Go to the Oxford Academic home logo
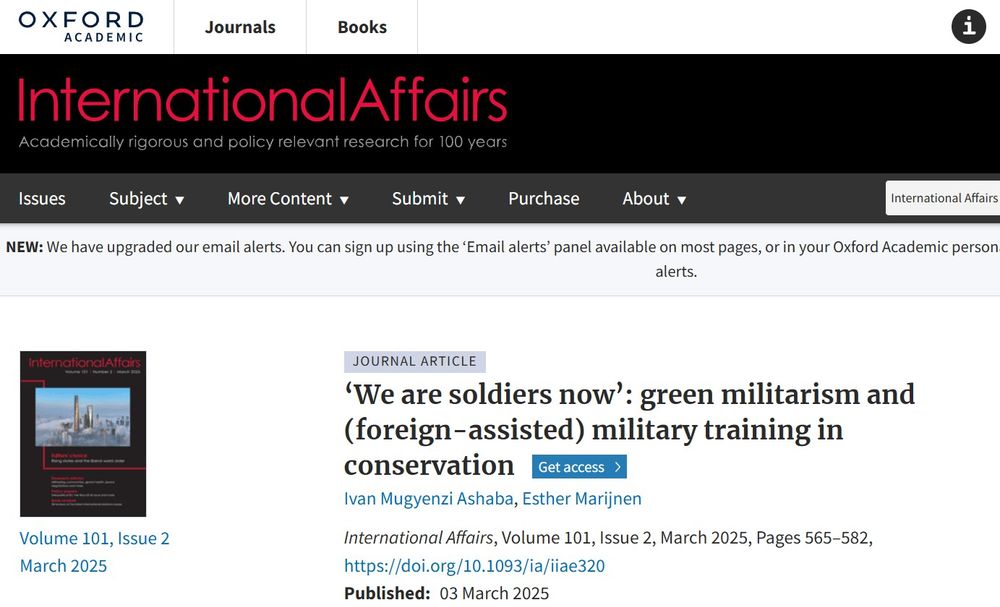The width and height of the screenshot is (1000, 607). pos(81,27)
